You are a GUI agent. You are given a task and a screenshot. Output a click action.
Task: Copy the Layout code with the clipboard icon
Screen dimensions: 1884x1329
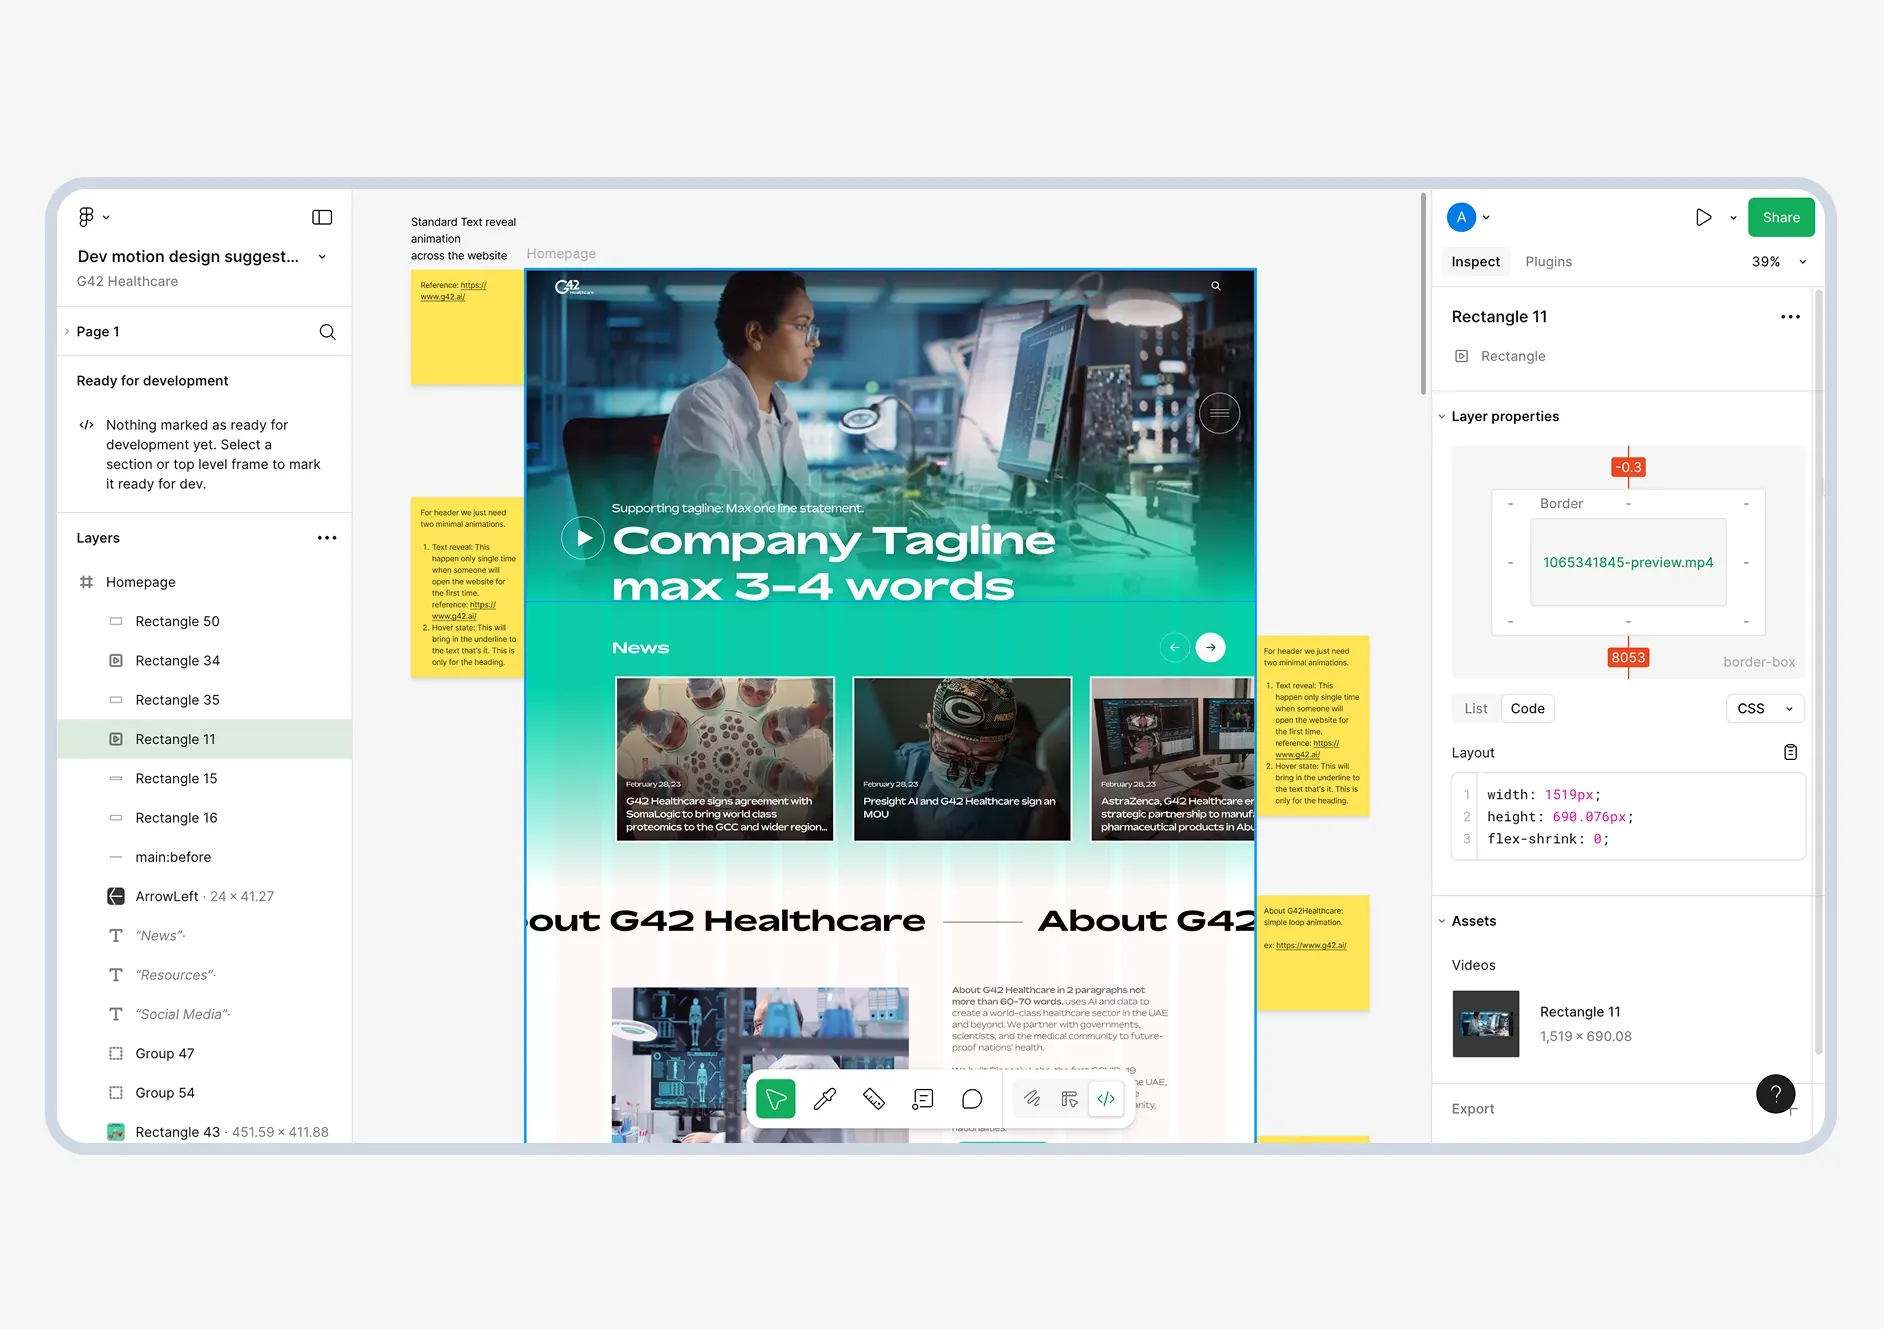[1790, 752]
